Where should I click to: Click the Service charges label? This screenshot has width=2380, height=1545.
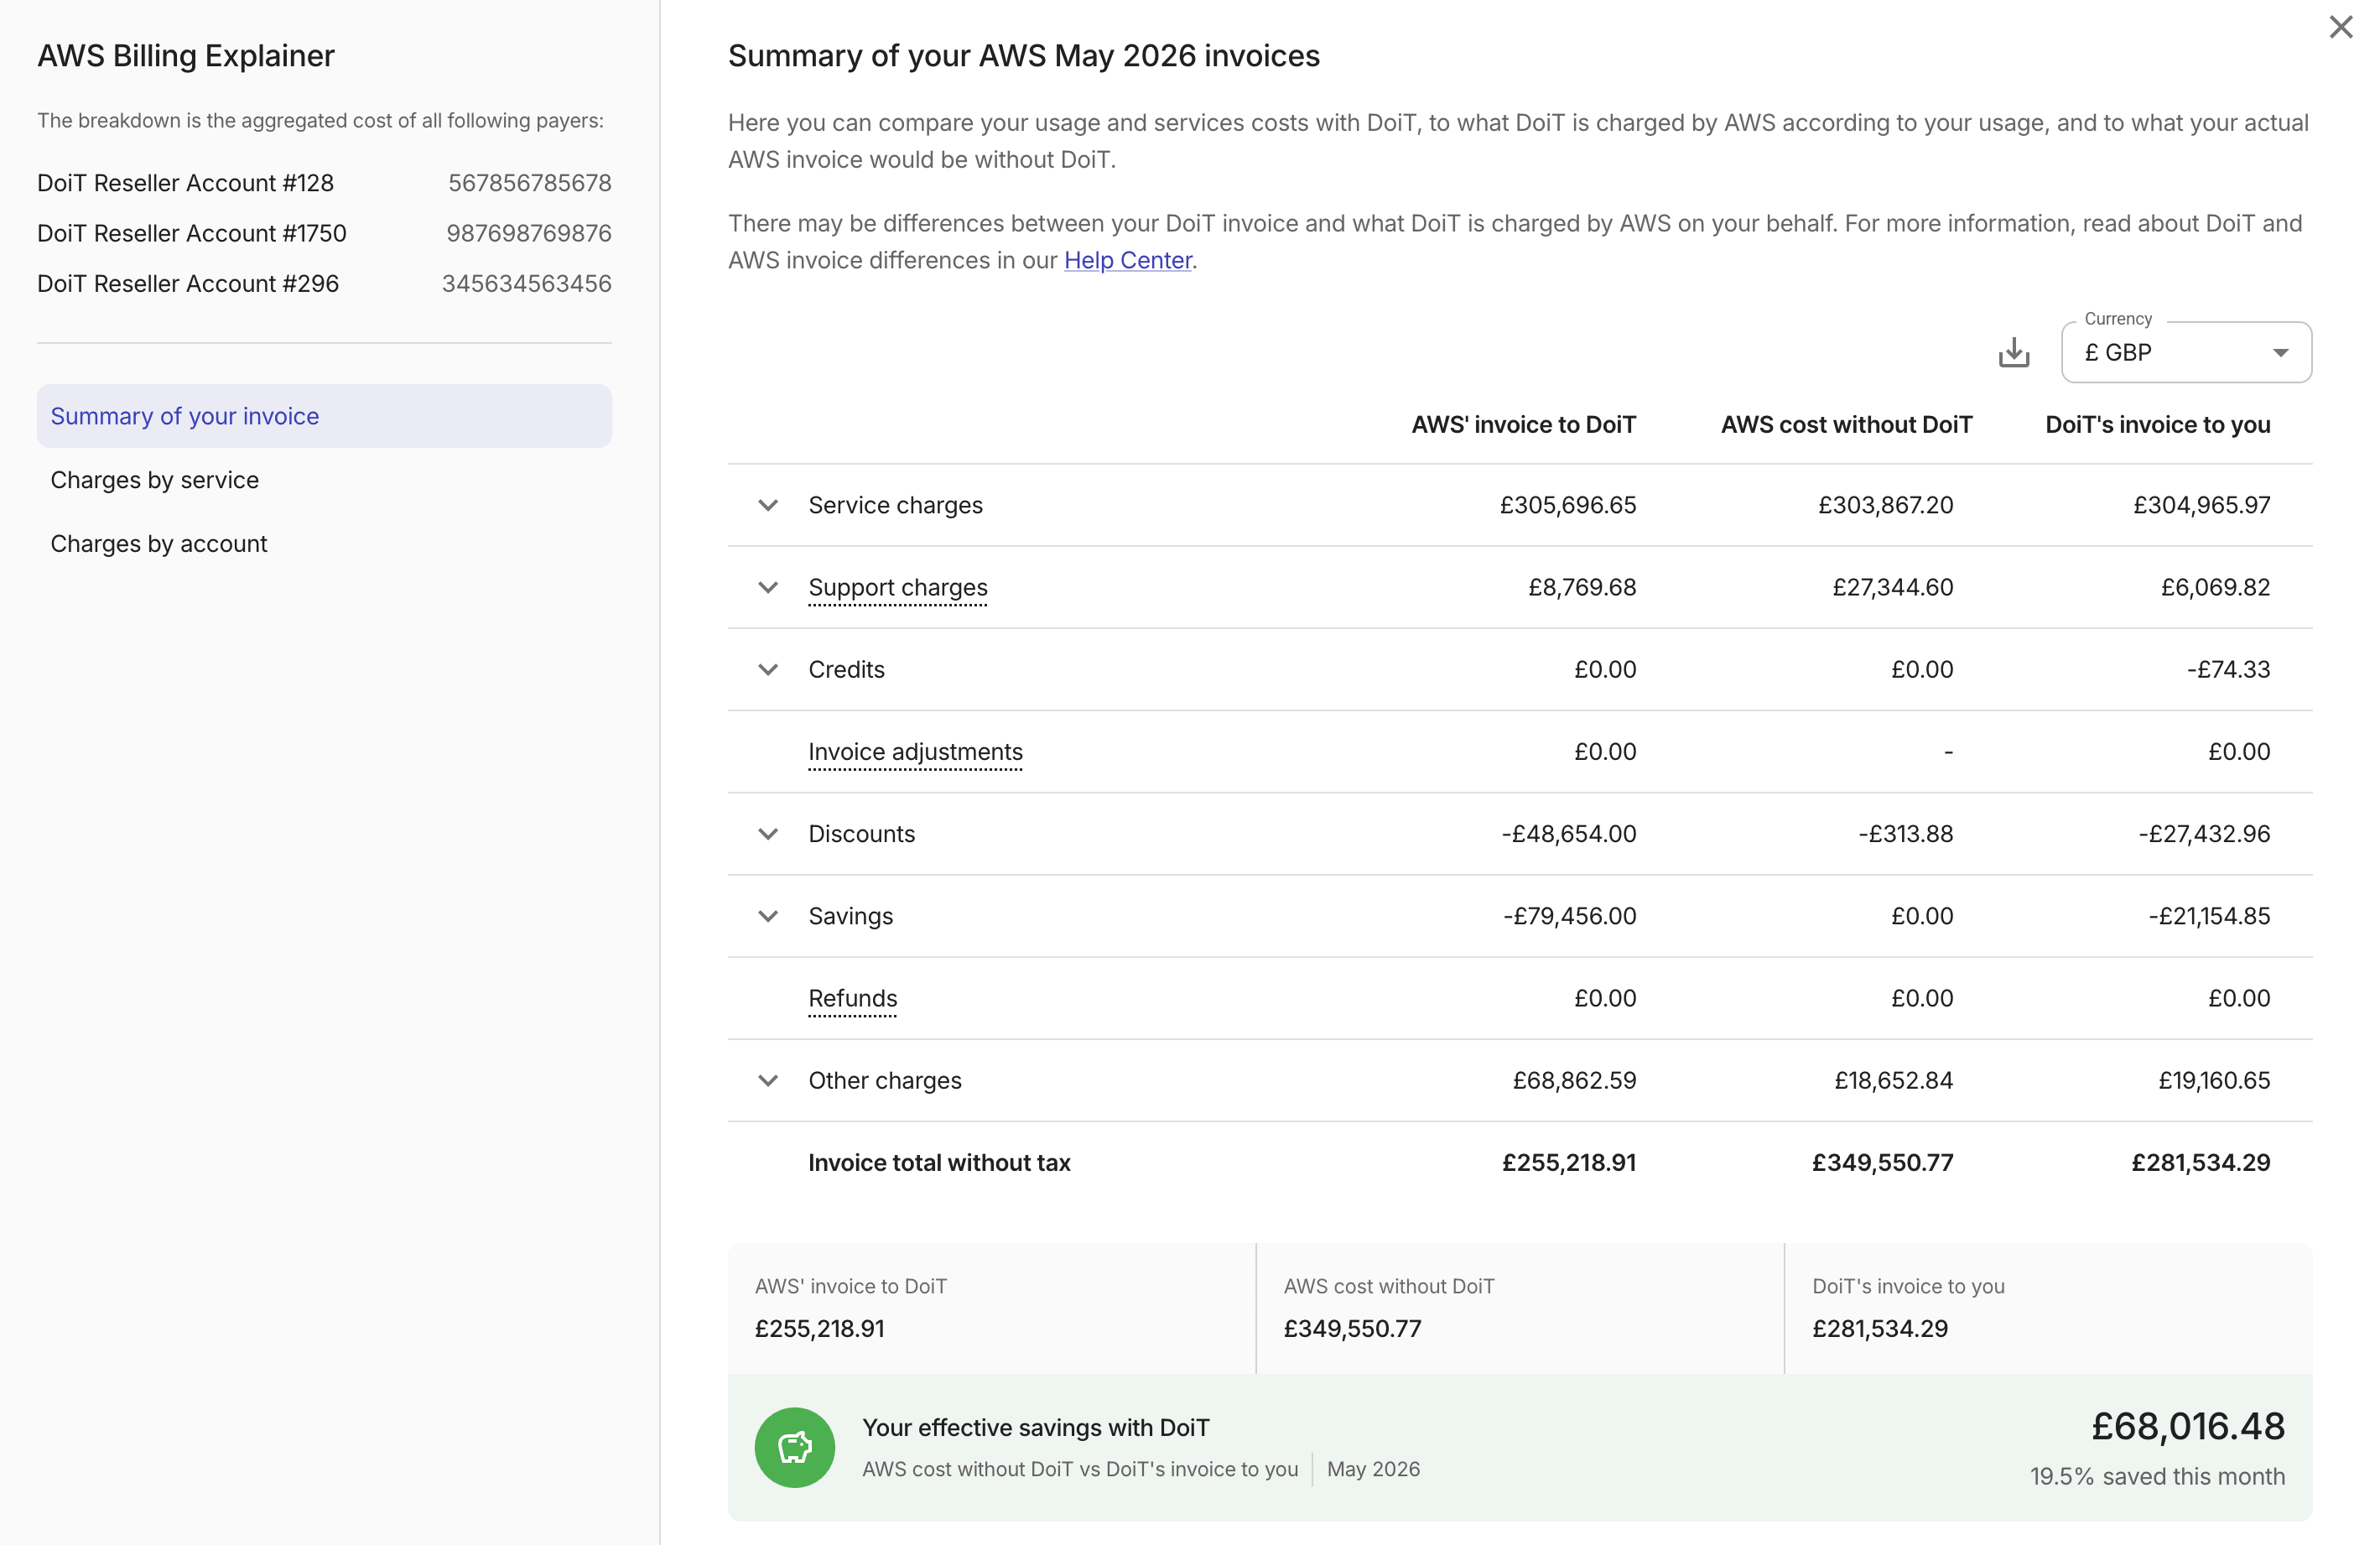tap(895, 505)
